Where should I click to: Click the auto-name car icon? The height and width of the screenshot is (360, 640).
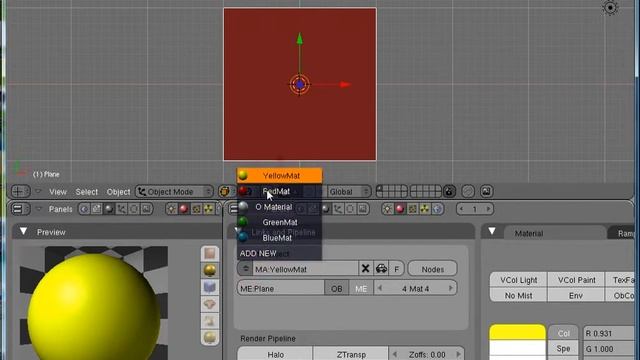click(381, 269)
